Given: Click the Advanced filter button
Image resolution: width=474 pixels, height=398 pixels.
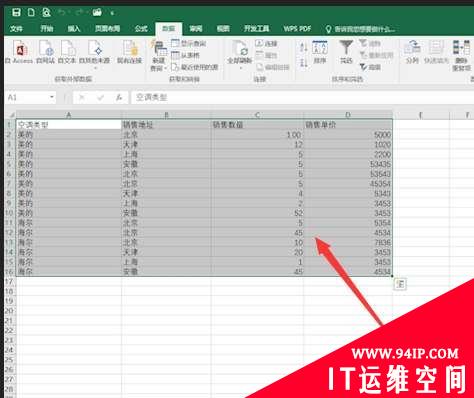Looking at the screenshot, I should (370, 67).
